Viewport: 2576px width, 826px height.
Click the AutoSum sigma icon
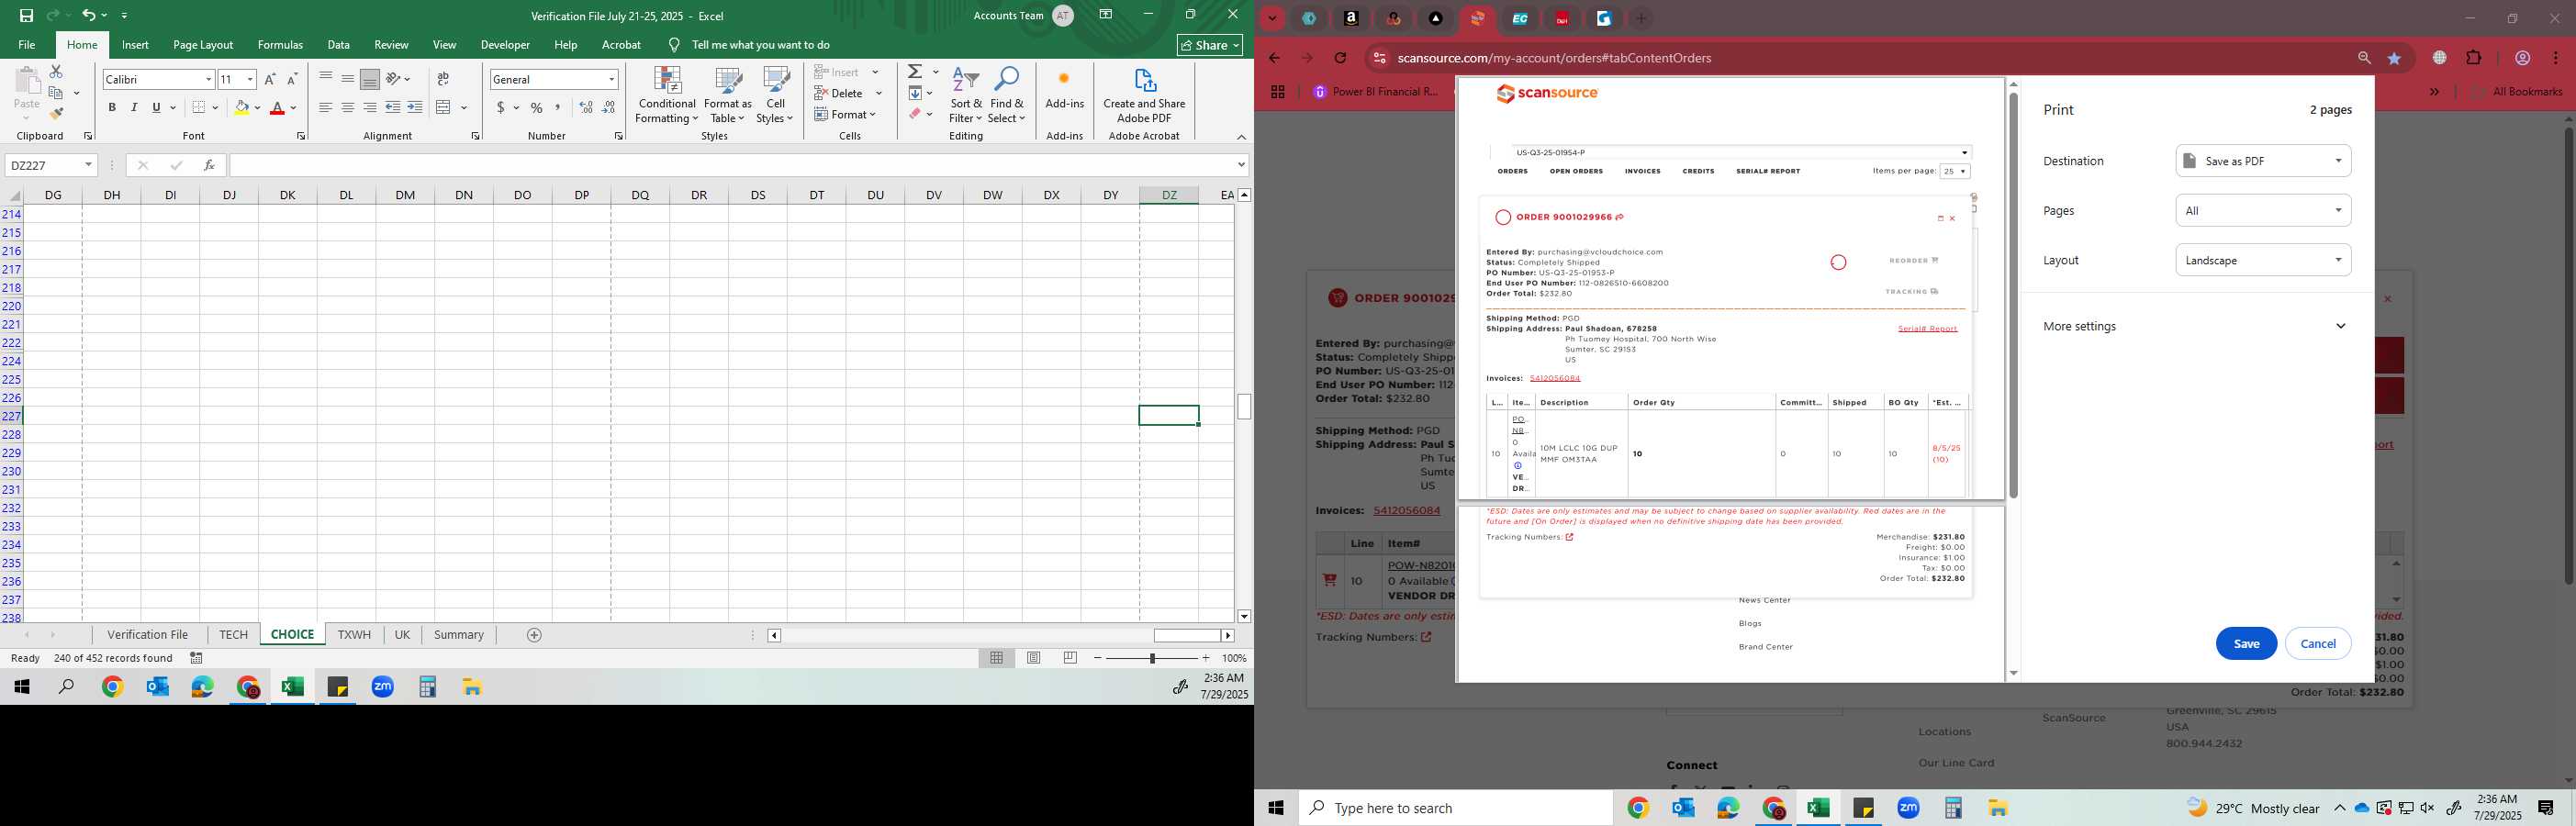coord(915,72)
